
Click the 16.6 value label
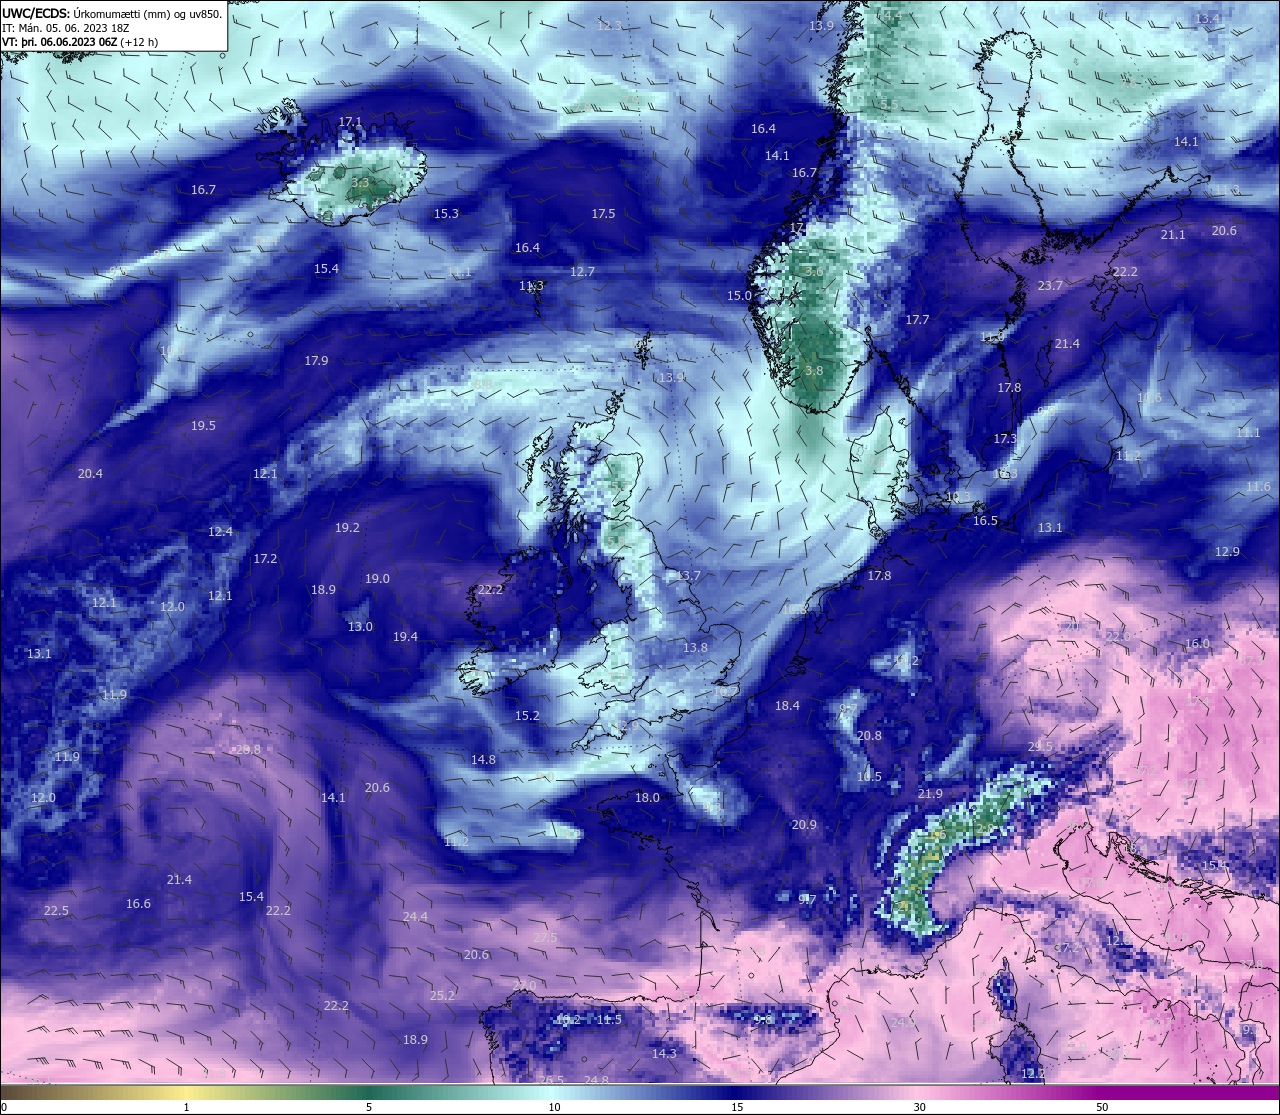tap(138, 904)
